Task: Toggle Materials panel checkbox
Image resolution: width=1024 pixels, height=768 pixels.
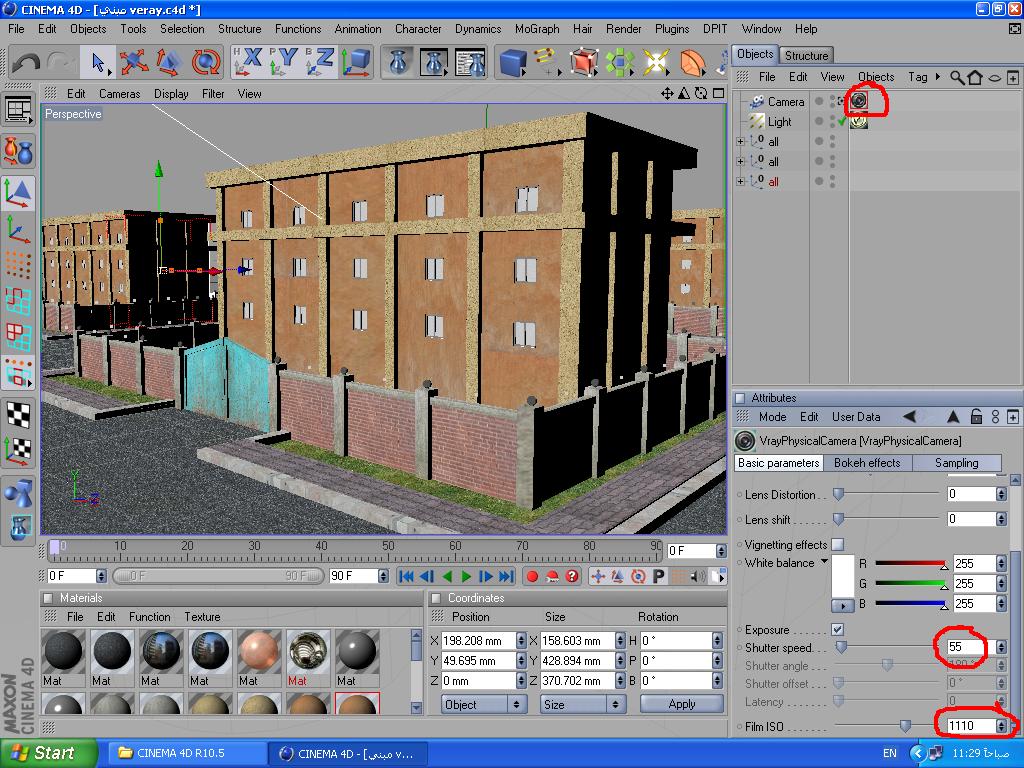Action: pos(48,598)
